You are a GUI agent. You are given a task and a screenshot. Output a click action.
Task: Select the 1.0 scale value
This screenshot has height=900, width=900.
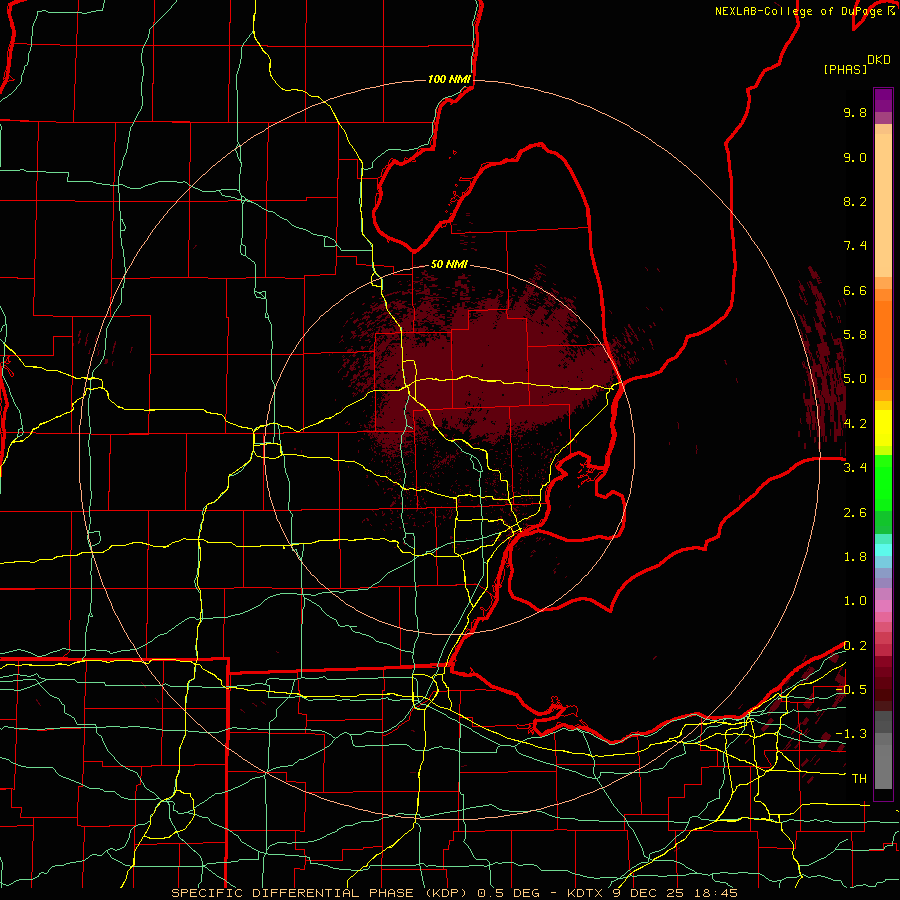tap(855, 601)
